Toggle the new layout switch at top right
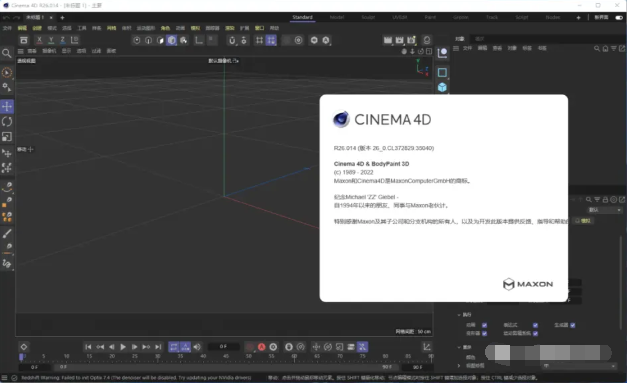The width and height of the screenshot is (628, 383). pyautogui.click(x=619, y=18)
